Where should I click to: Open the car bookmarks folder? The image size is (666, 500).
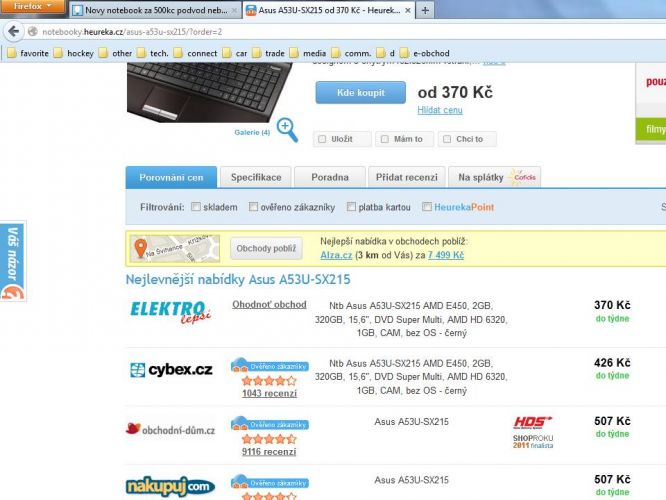[235, 53]
